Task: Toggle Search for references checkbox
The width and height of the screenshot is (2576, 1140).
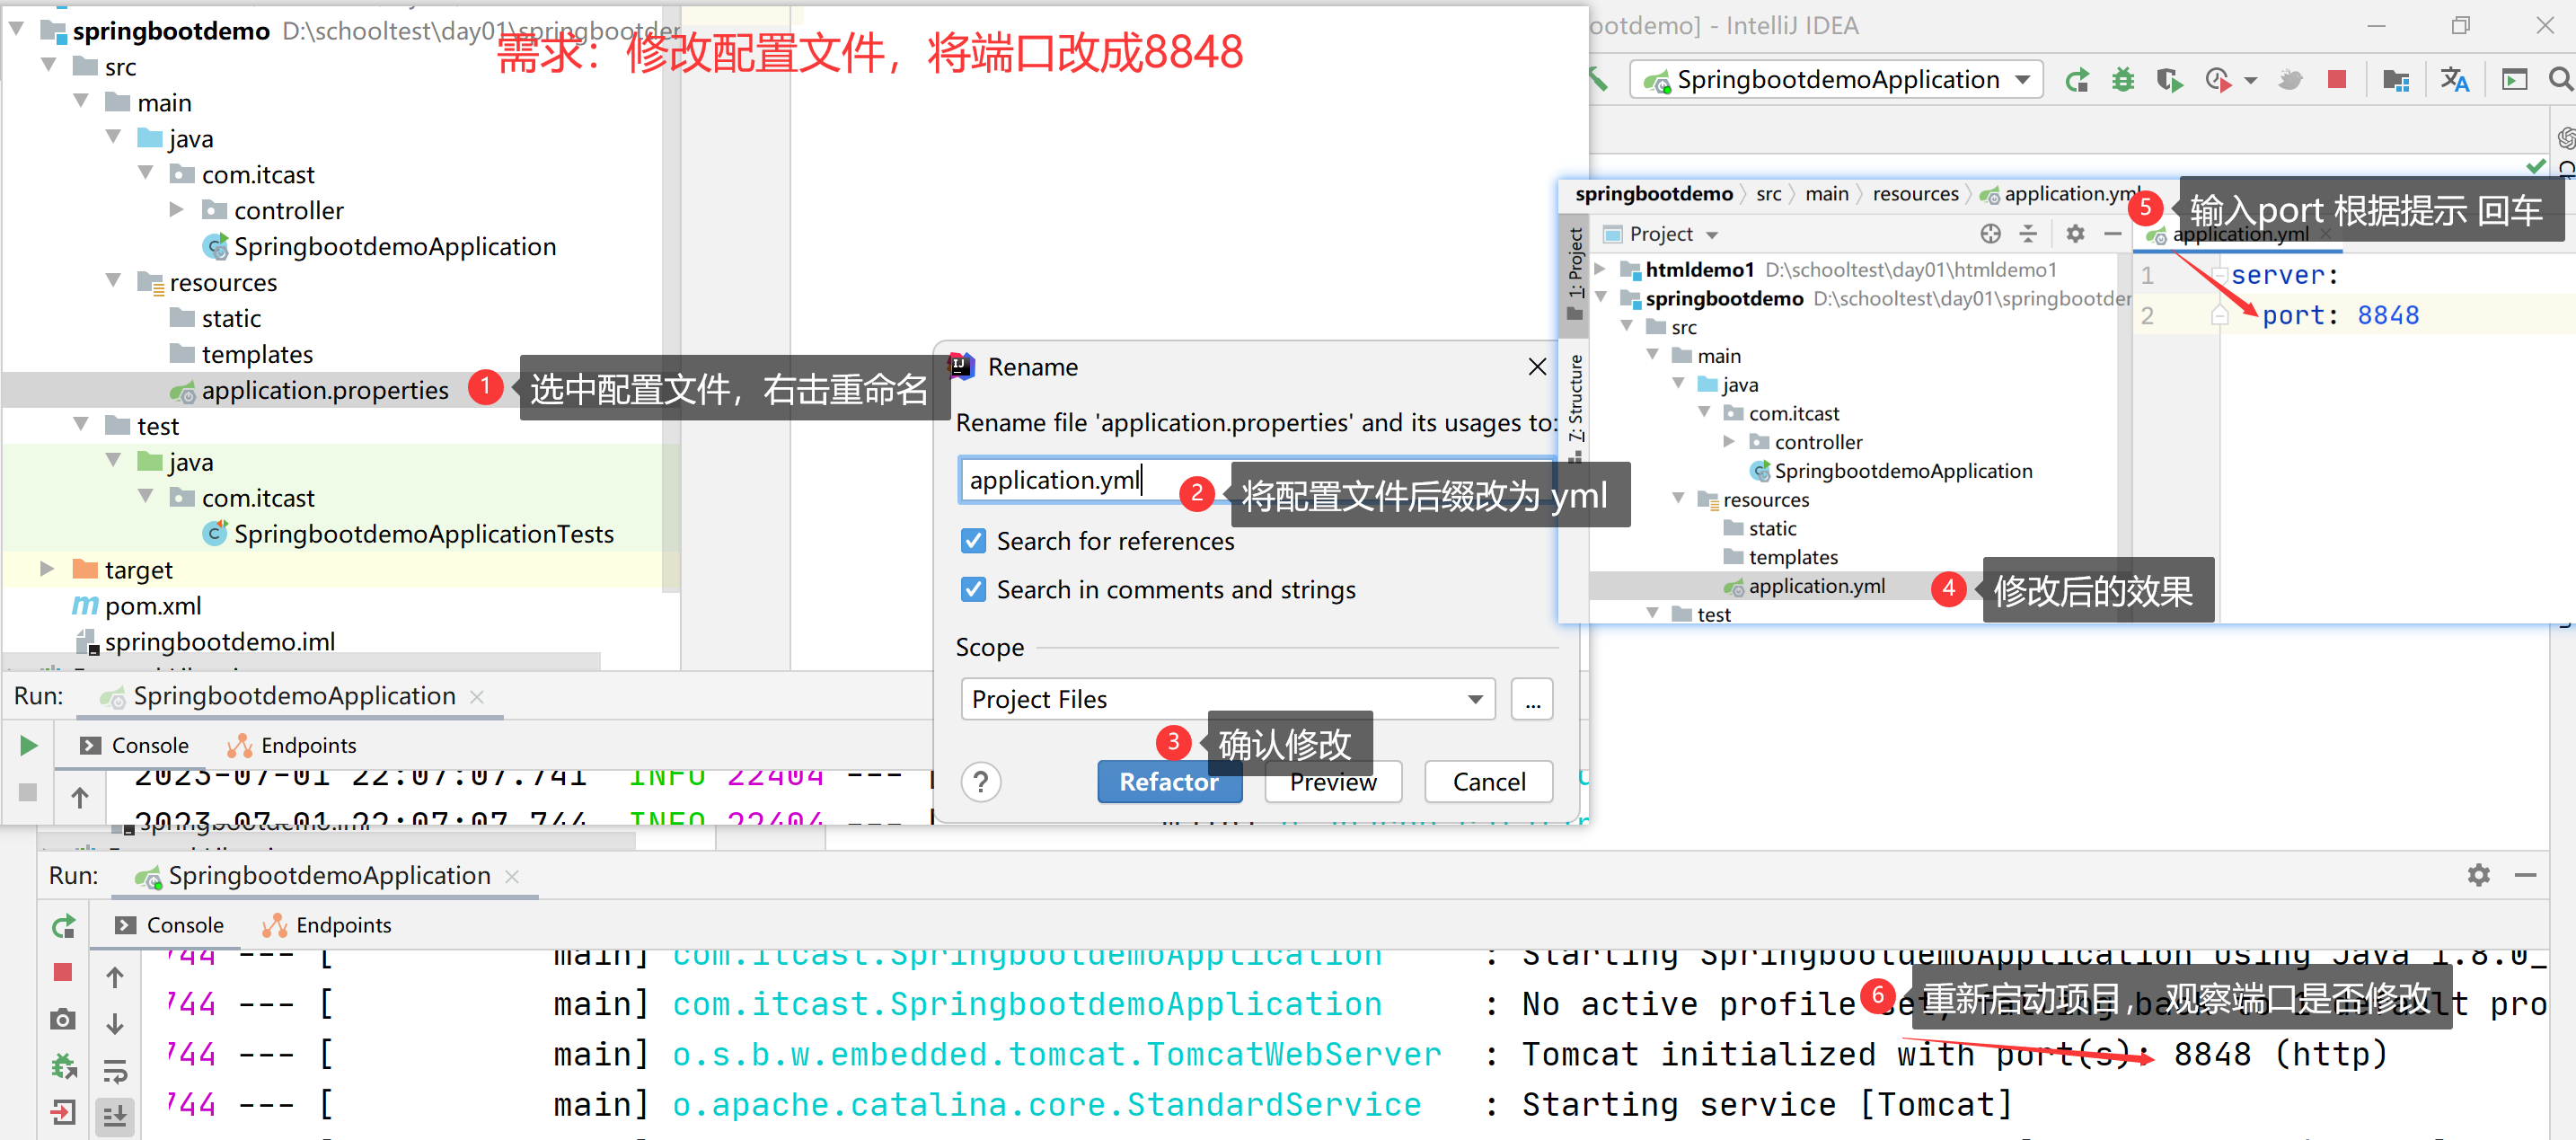Action: [x=973, y=541]
